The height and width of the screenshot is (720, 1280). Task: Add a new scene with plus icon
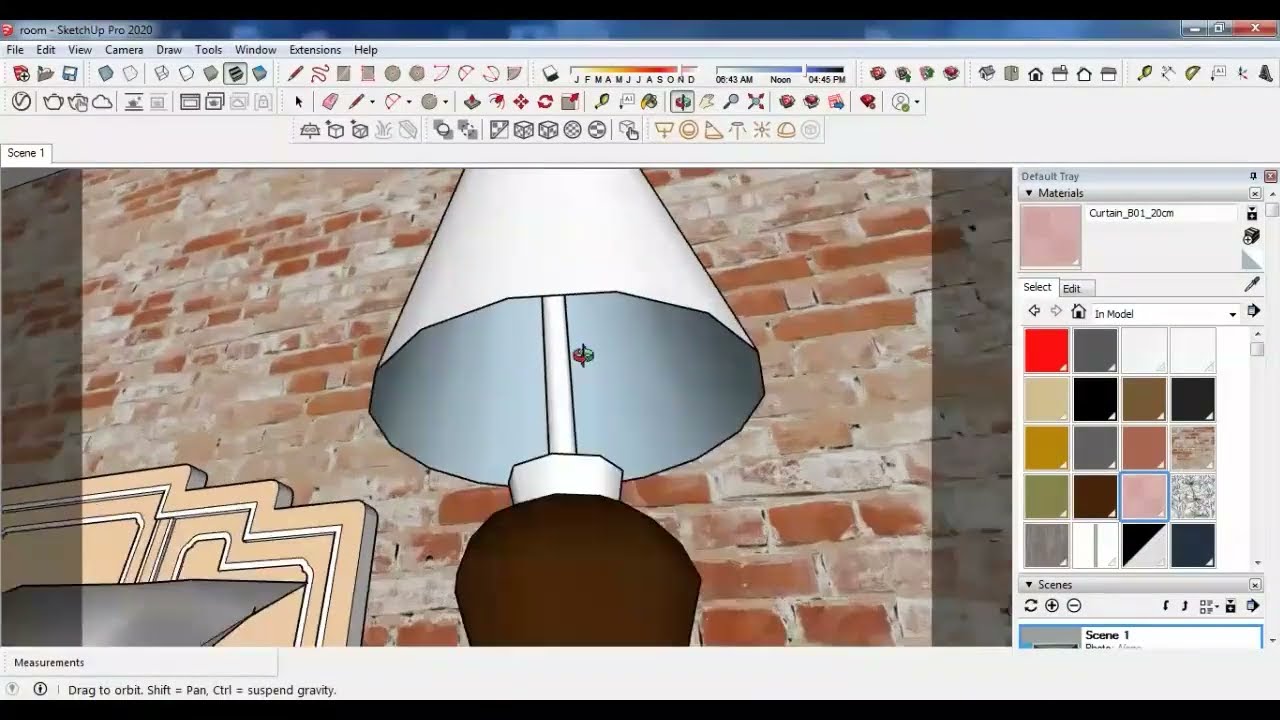[1052, 605]
